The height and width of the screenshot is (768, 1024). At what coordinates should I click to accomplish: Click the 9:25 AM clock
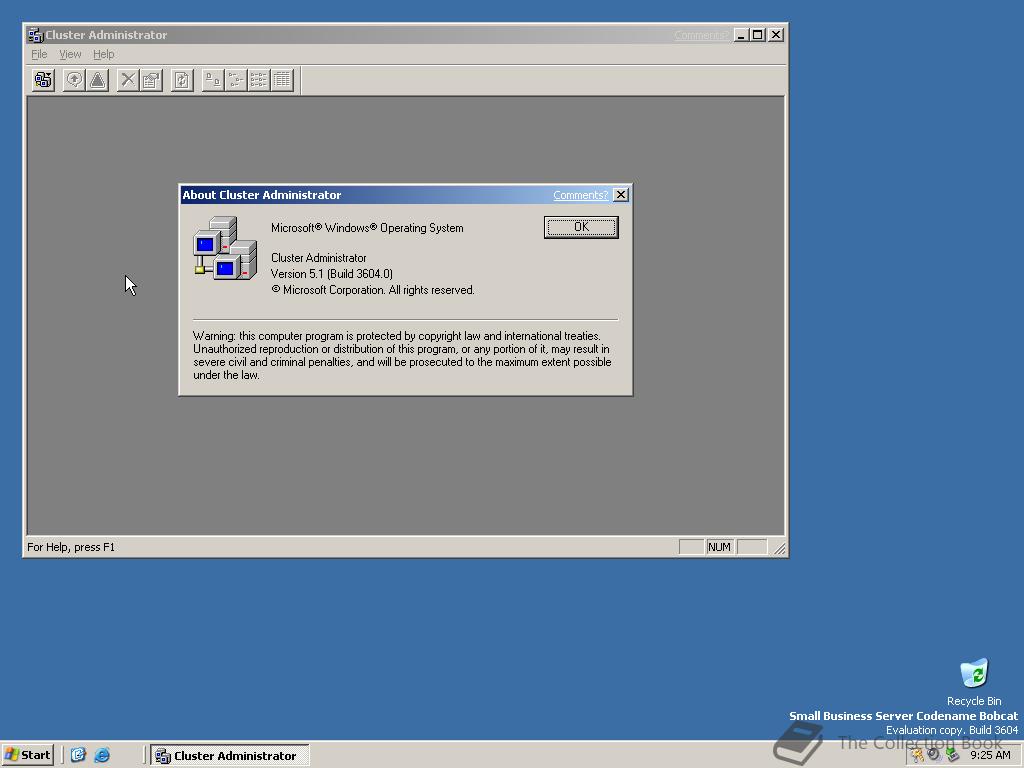pyautogui.click(x=990, y=756)
